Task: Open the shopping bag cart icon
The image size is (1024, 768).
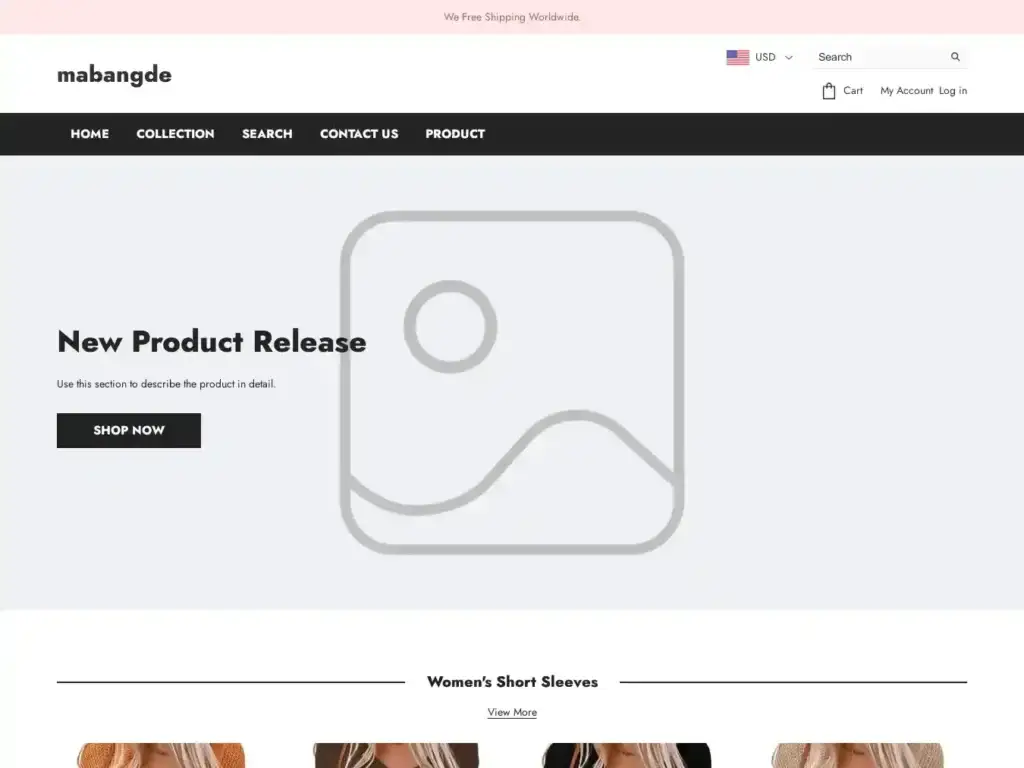Action: (829, 91)
